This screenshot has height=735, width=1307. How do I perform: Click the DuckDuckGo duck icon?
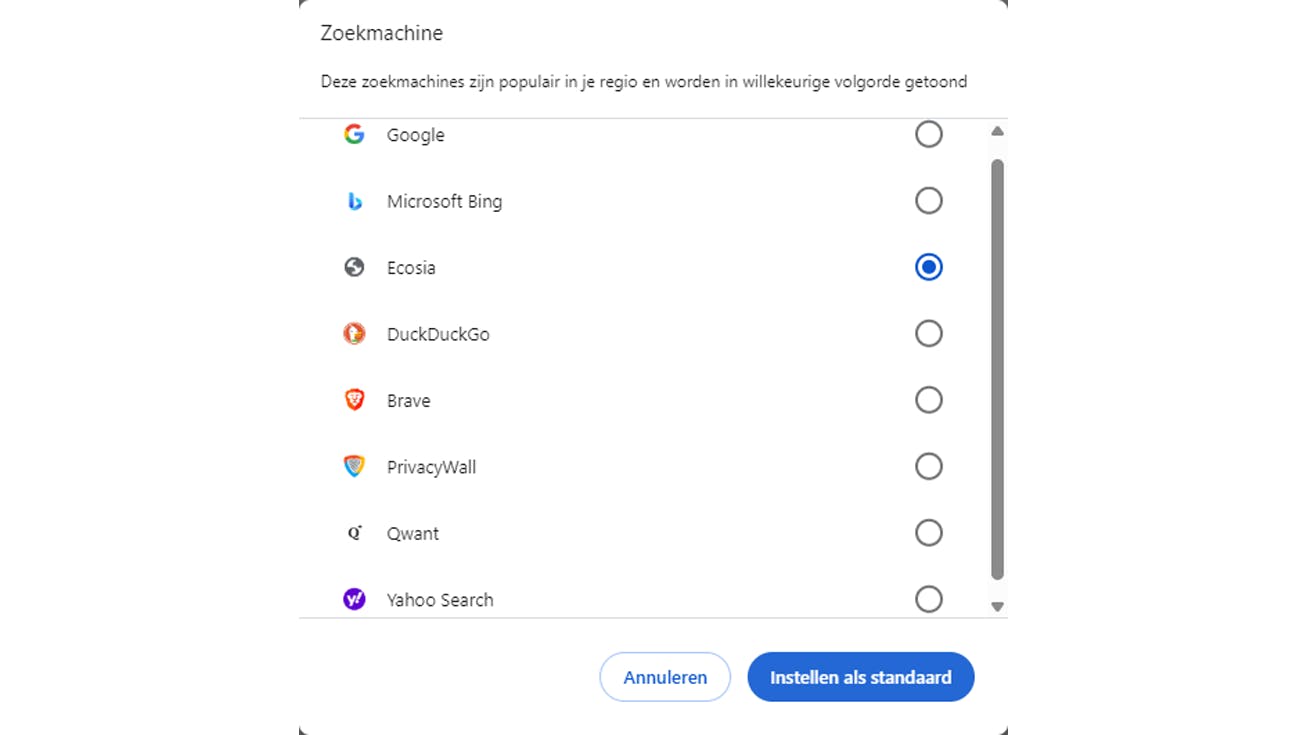(x=354, y=333)
